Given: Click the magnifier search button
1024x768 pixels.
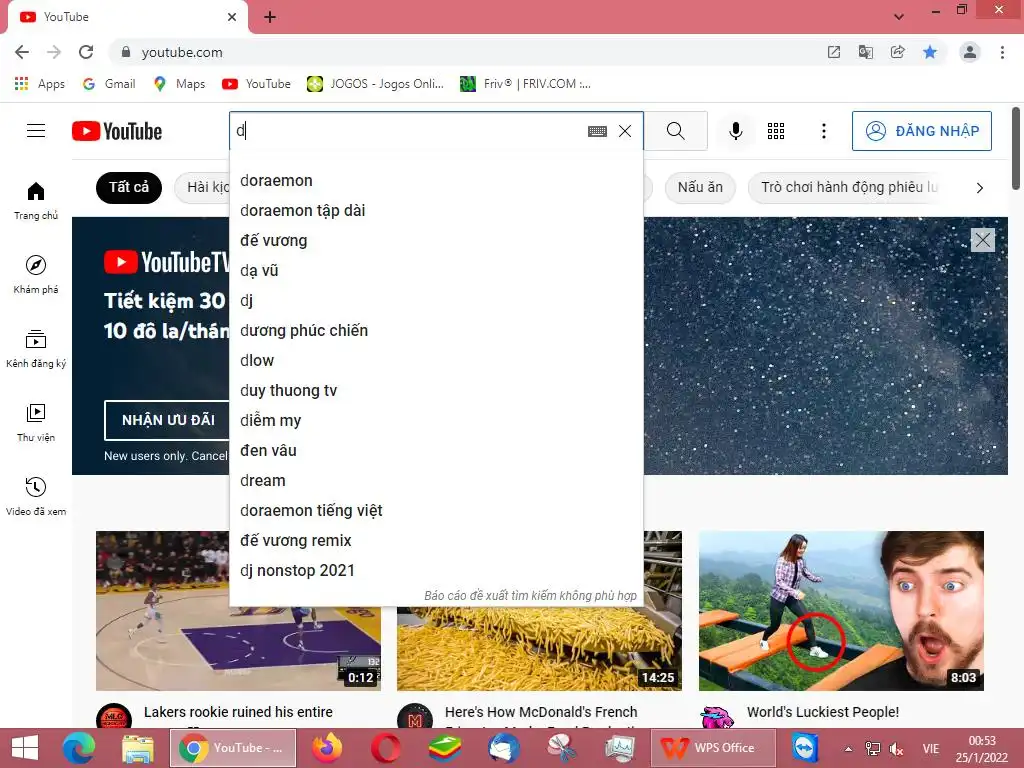Looking at the screenshot, I should click(676, 131).
